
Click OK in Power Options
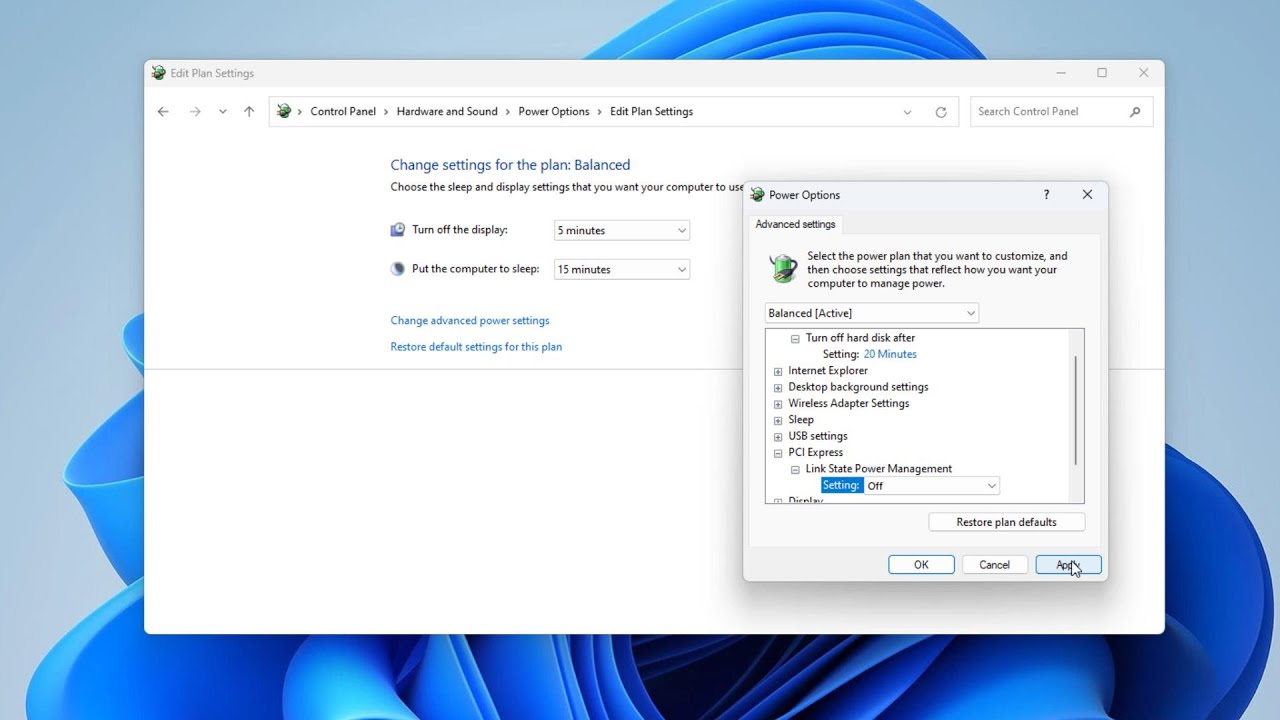pos(921,565)
